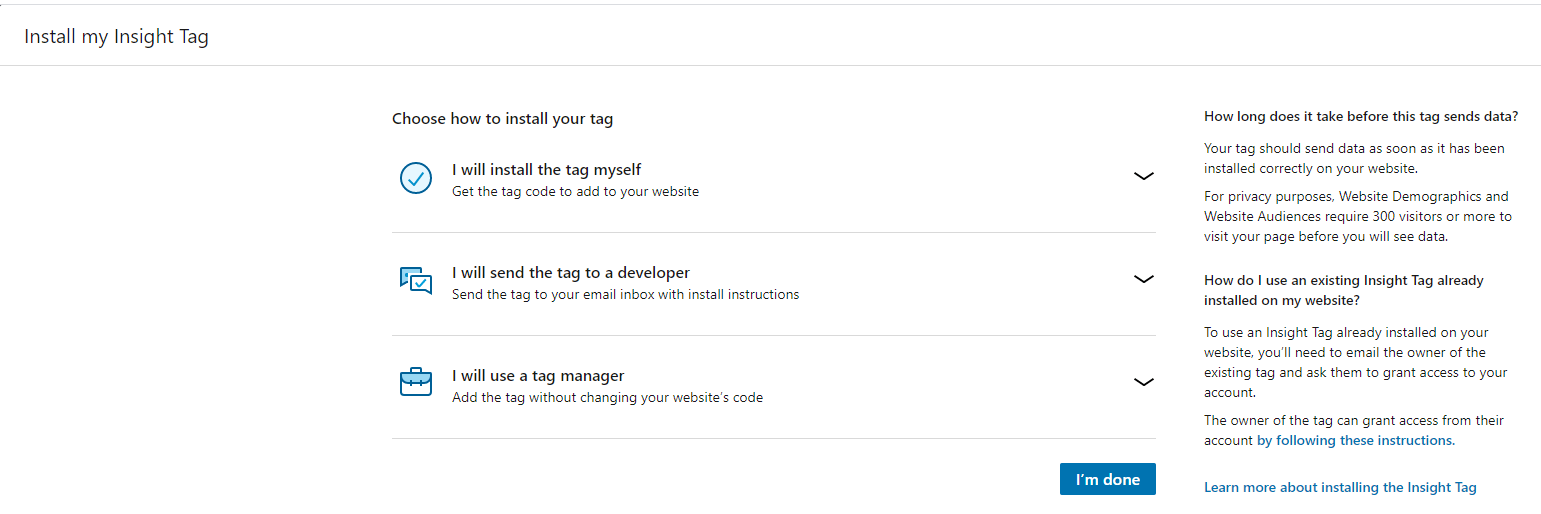Click 'How do I use an existing Insight Tag' question
Viewport: 1541px width, 514px height.
click(1344, 290)
